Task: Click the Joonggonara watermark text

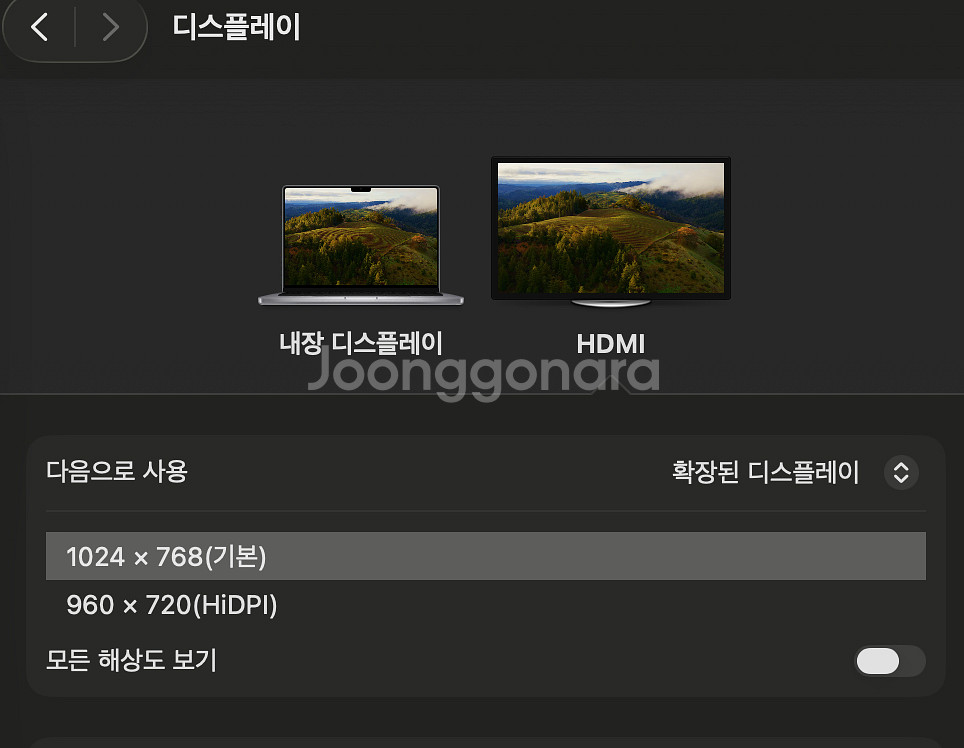Action: [484, 371]
